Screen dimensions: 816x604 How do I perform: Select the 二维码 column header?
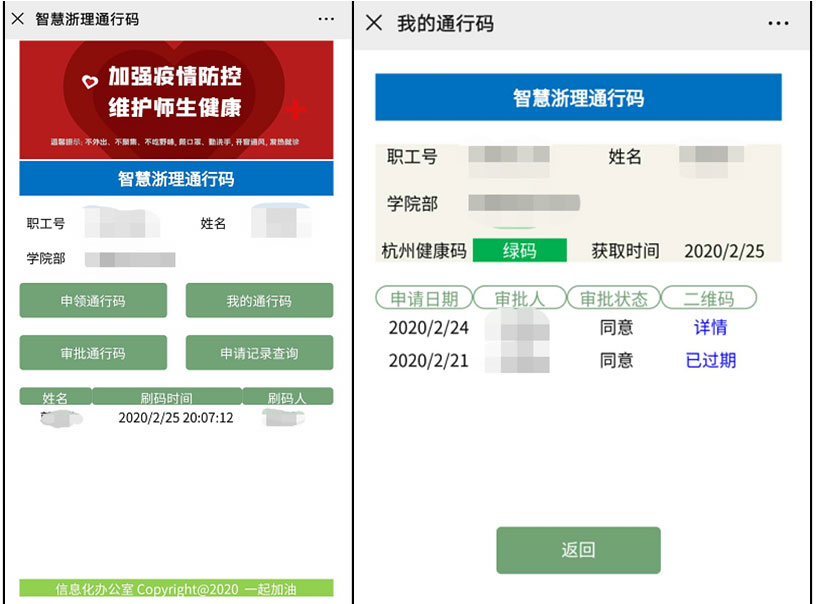point(708,298)
